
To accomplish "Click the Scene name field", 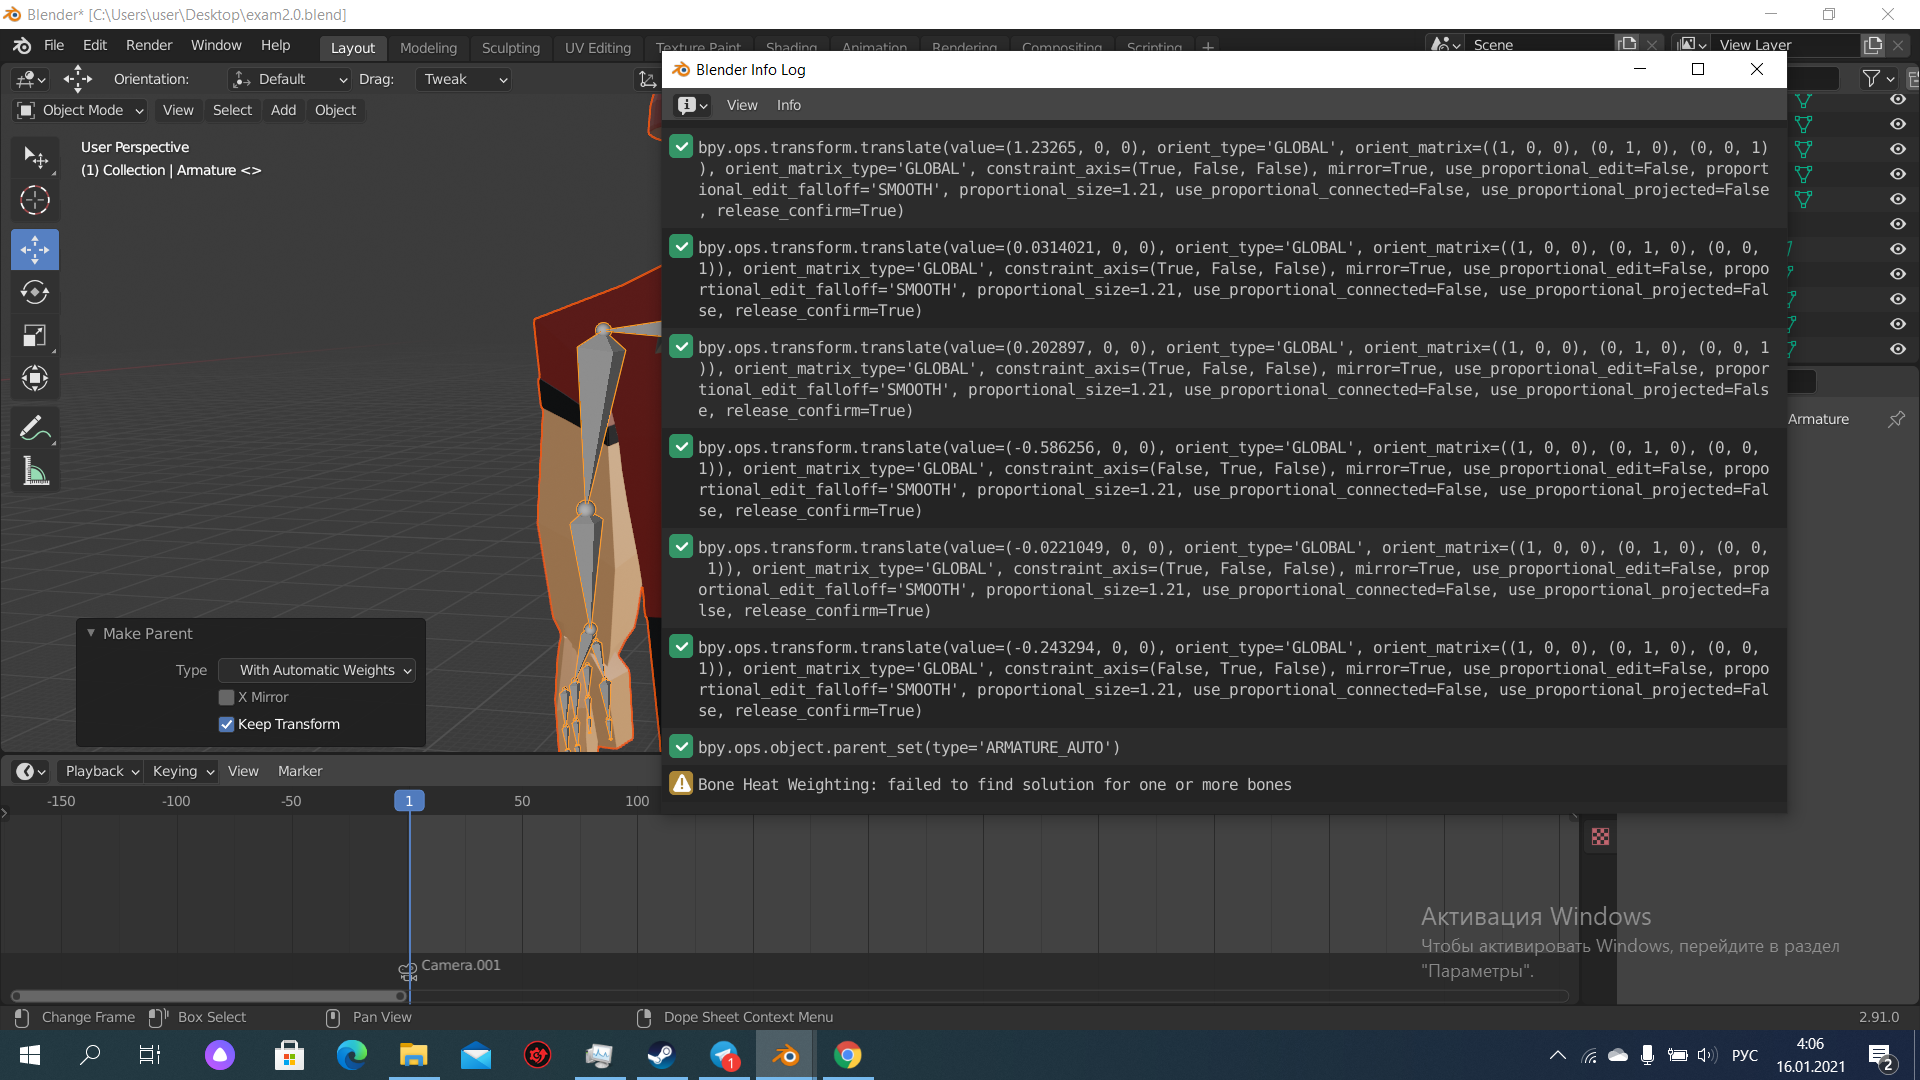I will coord(1542,45).
